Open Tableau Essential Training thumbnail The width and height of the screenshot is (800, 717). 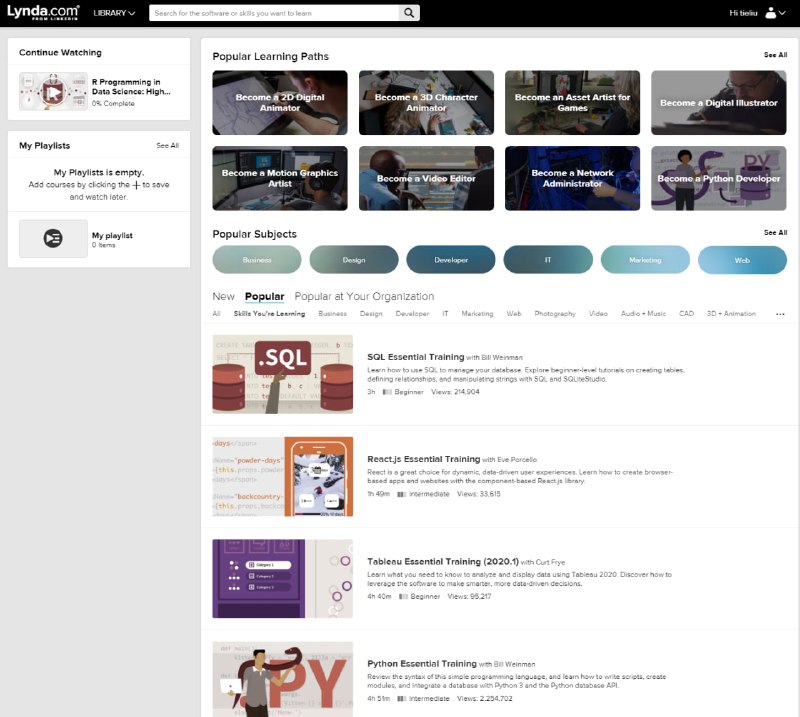pyautogui.click(x=283, y=579)
